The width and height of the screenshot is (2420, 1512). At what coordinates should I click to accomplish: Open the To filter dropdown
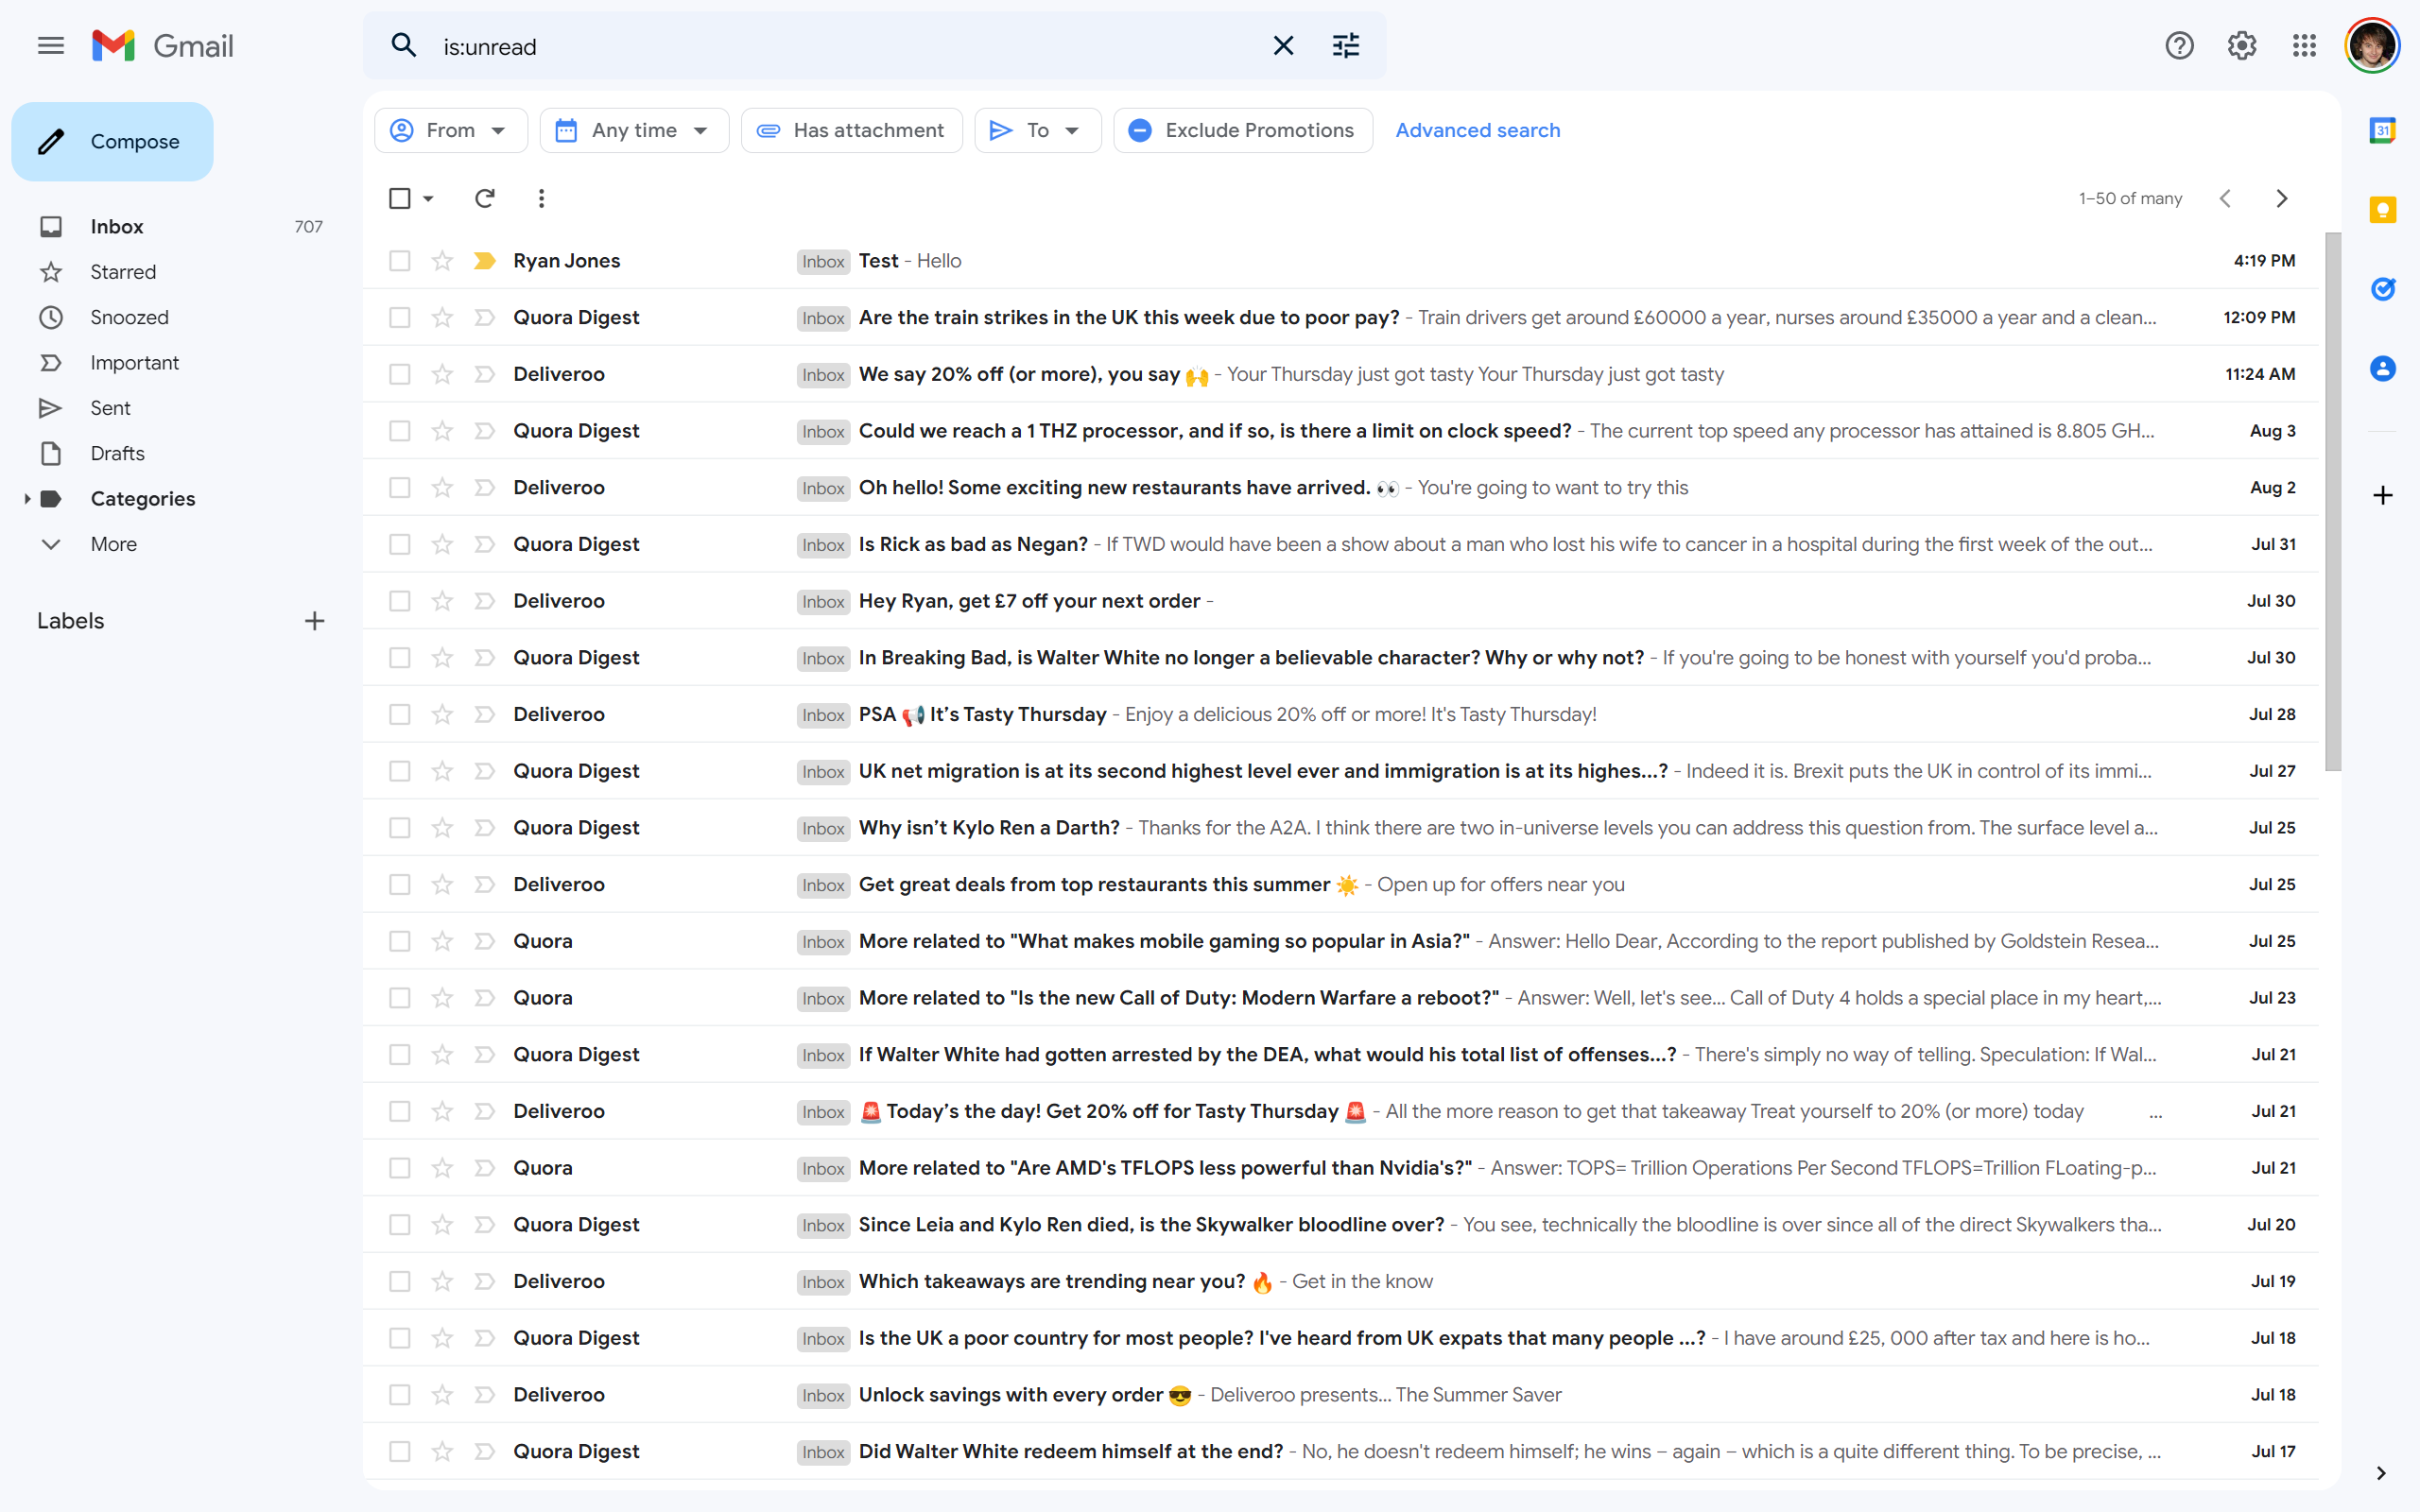click(x=1037, y=130)
